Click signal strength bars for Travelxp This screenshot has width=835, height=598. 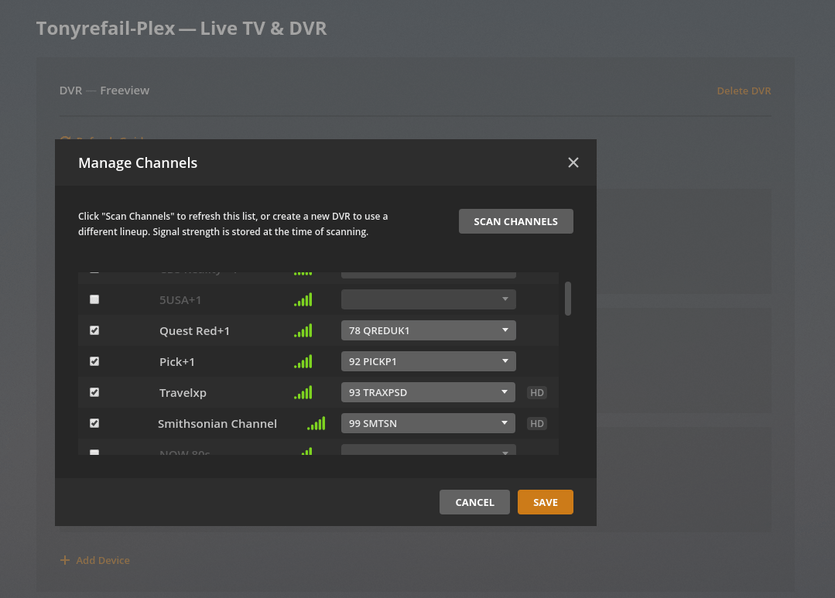pyautogui.click(x=303, y=392)
